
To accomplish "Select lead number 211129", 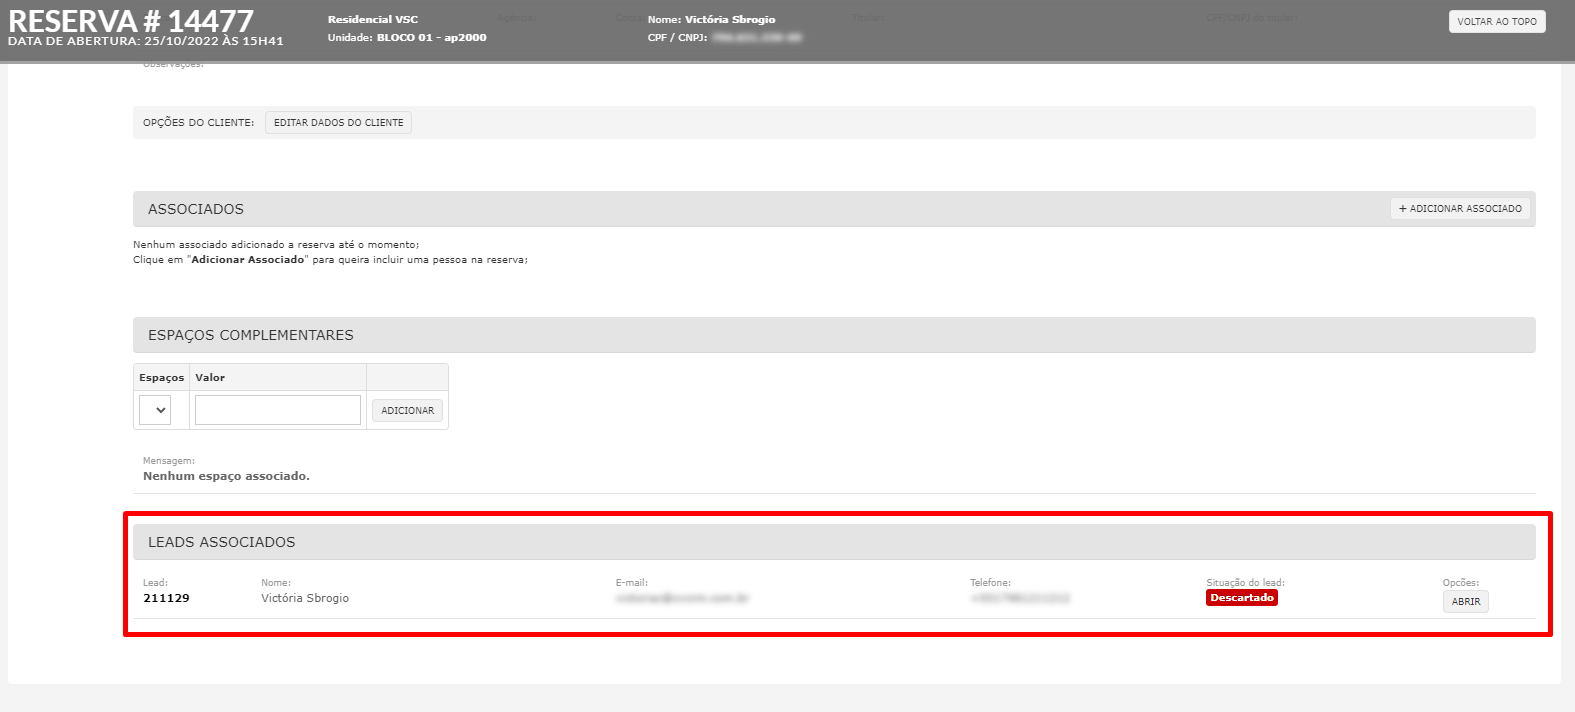I will tap(166, 598).
